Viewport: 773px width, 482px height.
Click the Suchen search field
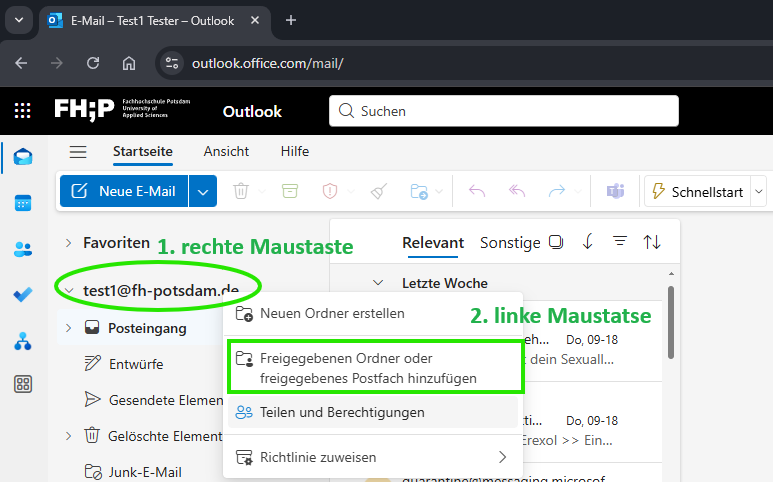point(504,111)
